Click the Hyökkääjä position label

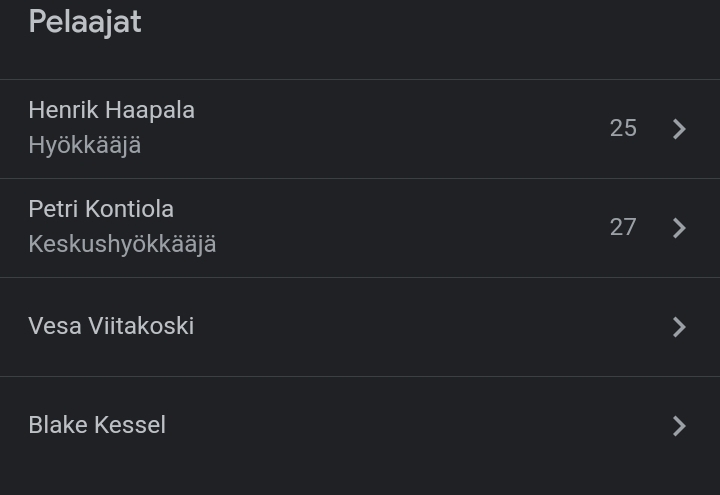click(84, 146)
